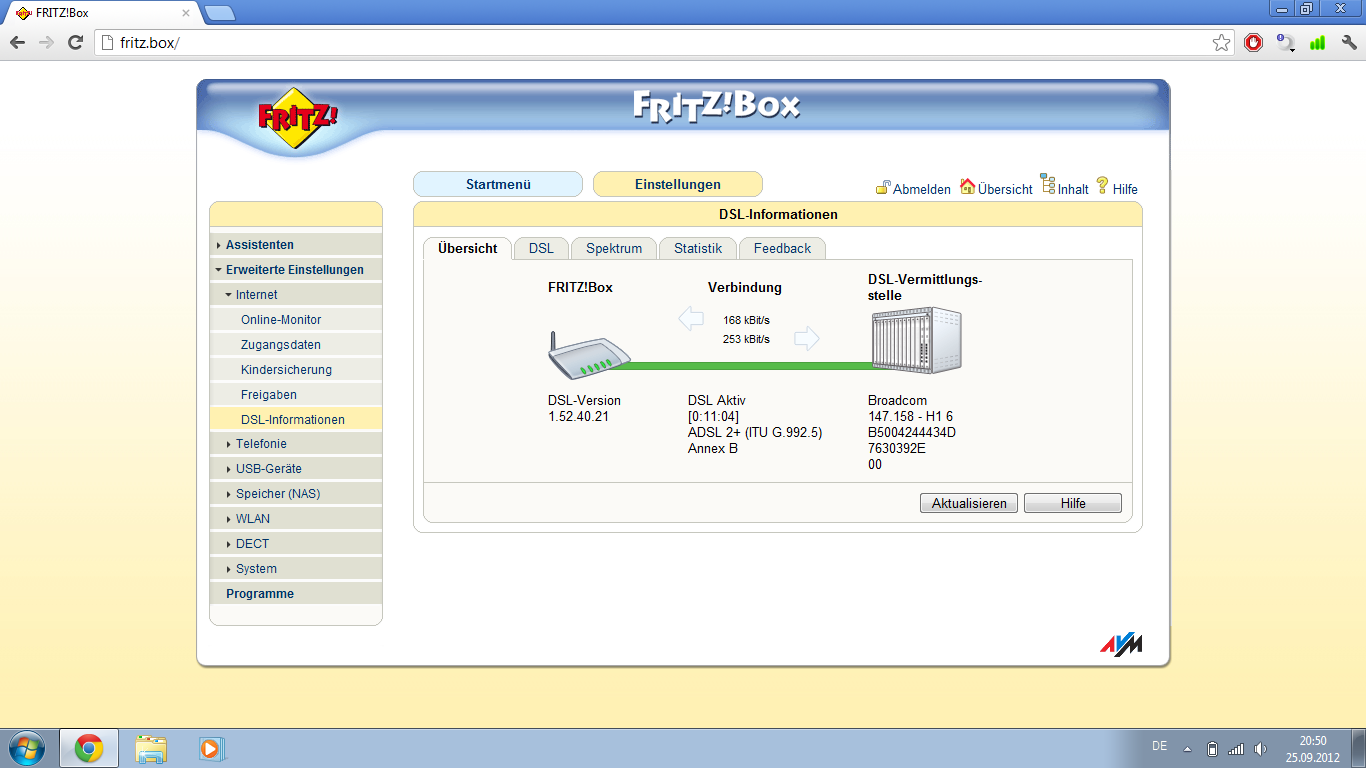Open the Statistik tab

point(697,248)
